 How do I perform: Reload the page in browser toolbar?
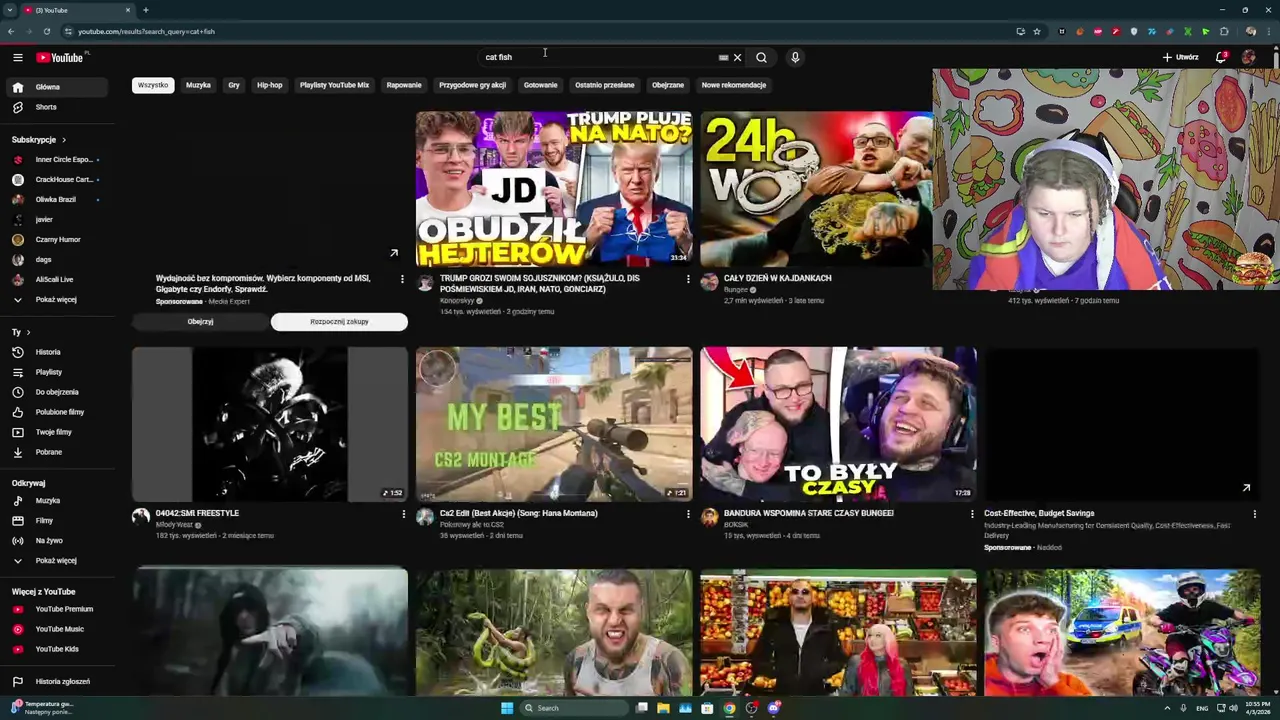(46, 31)
